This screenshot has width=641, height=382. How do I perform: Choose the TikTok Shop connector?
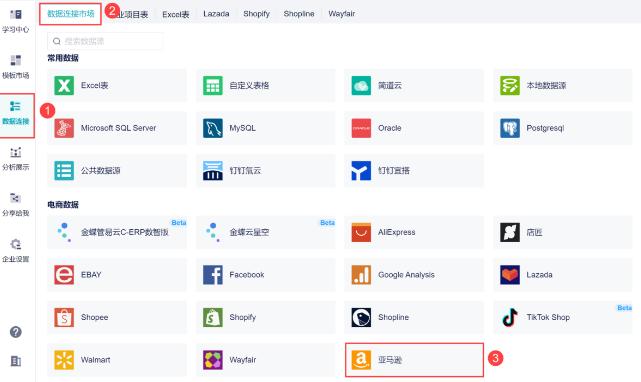coord(563,317)
